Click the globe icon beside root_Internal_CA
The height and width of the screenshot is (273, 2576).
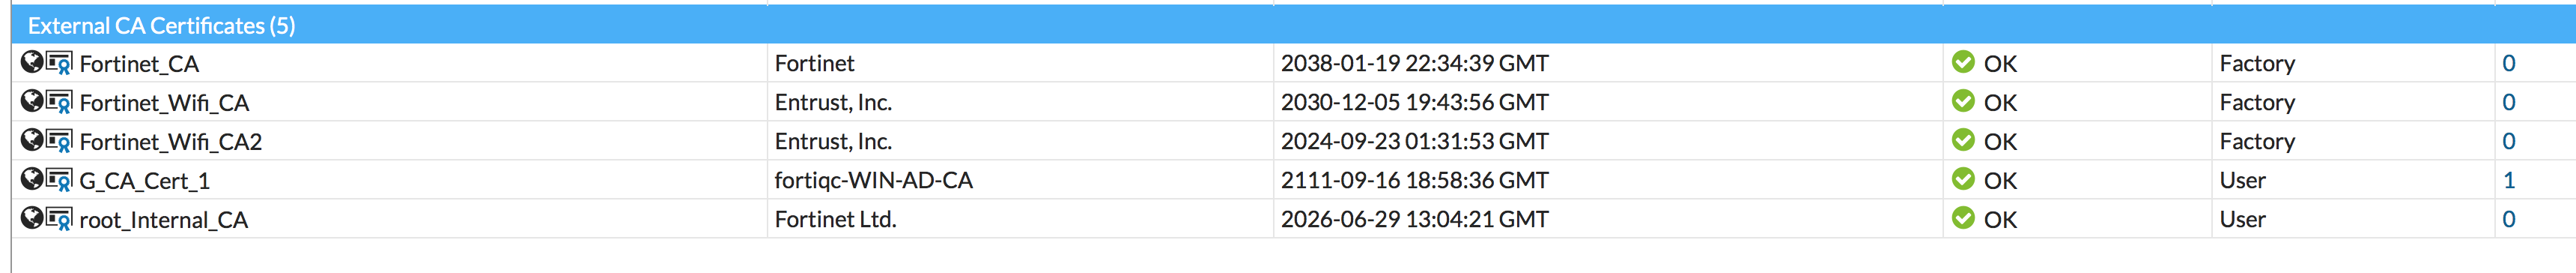(32, 218)
